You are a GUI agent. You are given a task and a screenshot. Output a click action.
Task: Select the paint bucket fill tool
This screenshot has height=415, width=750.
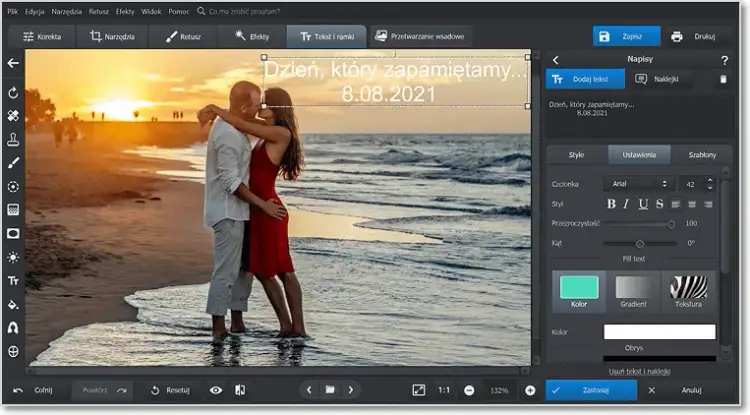click(13, 304)
